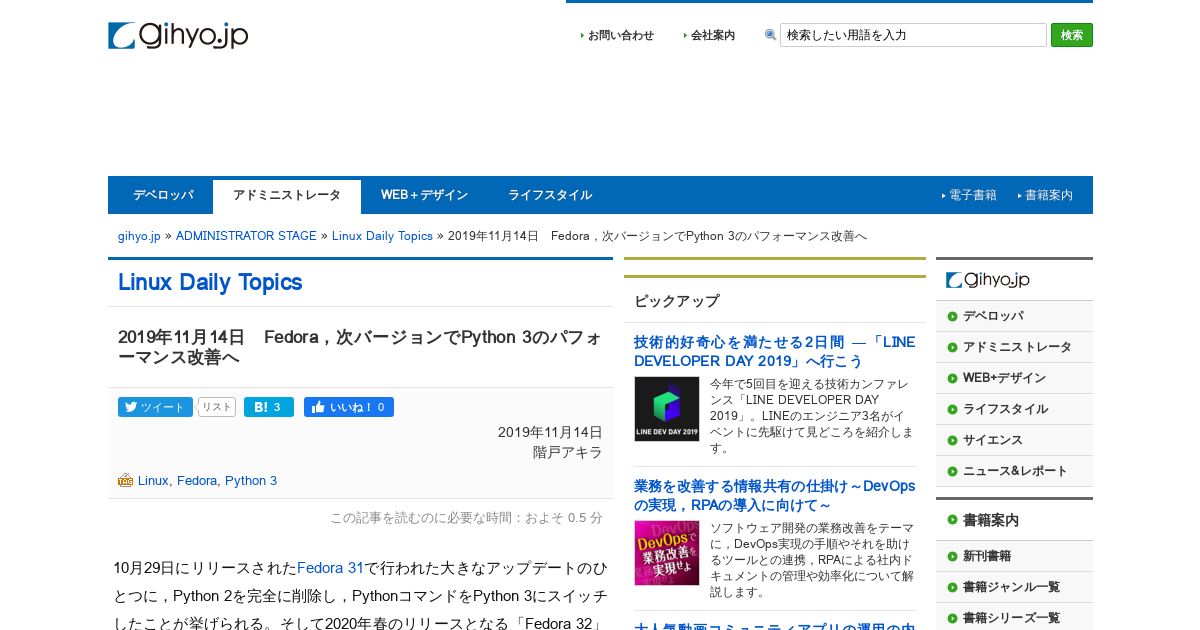
Task: Focus the search keyword input field
Action: [x=913, y=35]
